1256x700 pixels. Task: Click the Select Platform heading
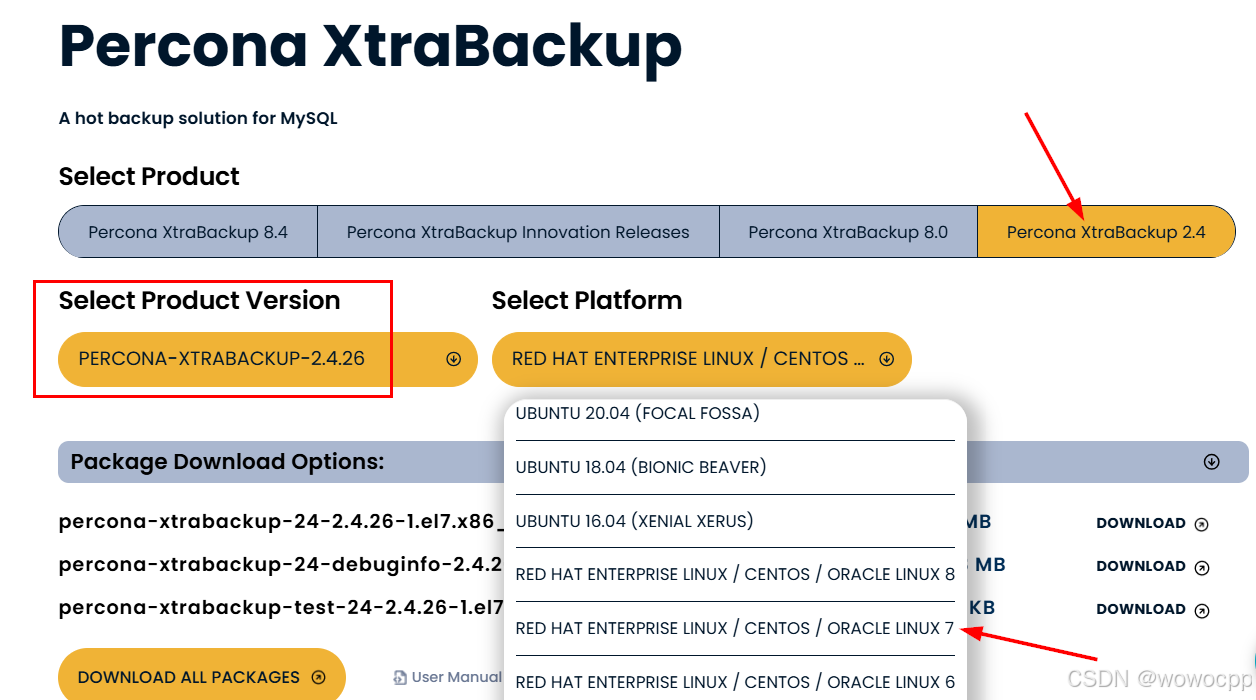point(587,300)
